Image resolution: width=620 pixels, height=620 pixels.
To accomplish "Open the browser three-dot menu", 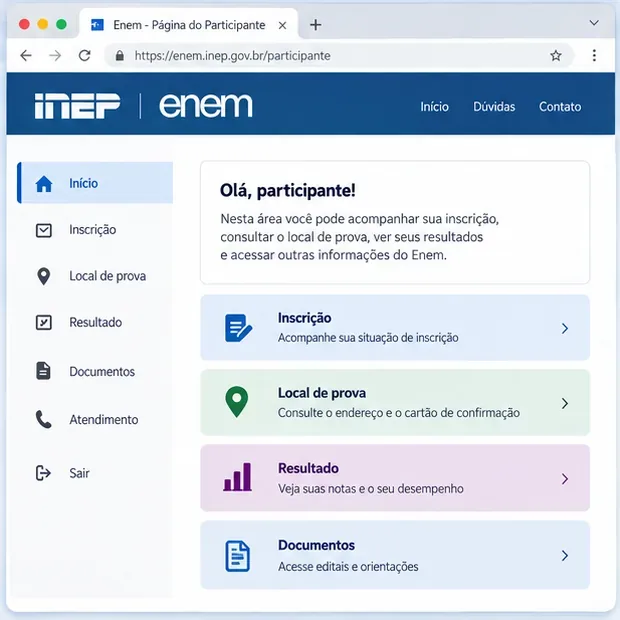I will [594, 55].
